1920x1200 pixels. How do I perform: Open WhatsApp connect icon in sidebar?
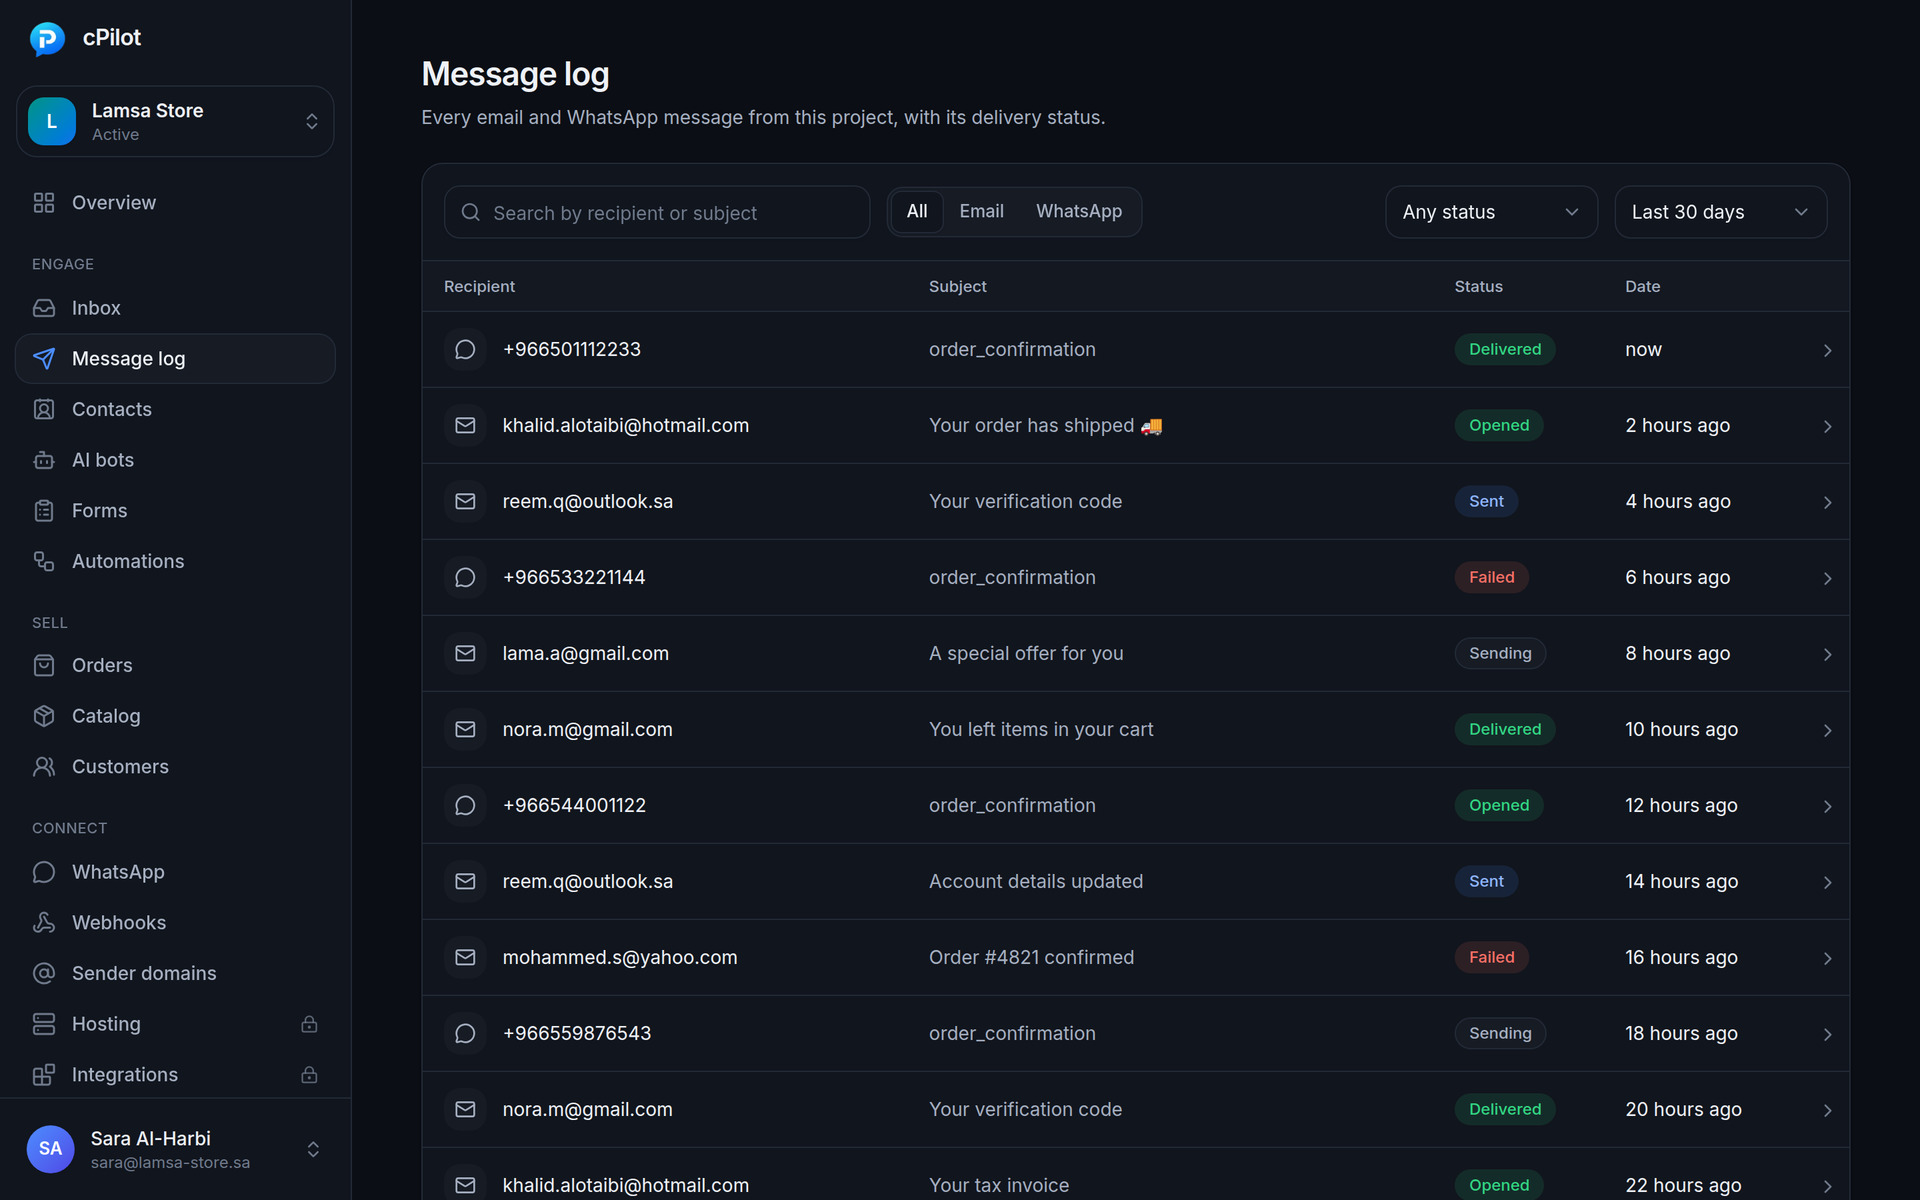point(44,872)
